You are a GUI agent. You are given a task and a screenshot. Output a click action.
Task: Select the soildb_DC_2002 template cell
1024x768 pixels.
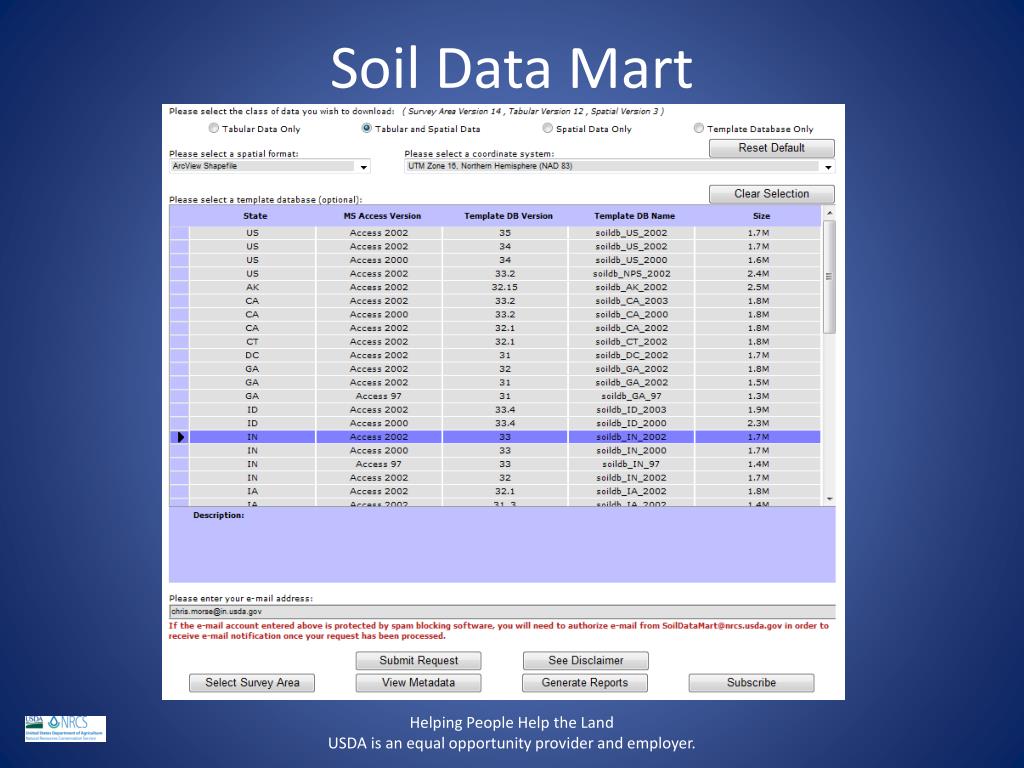[x=632, y=355]
